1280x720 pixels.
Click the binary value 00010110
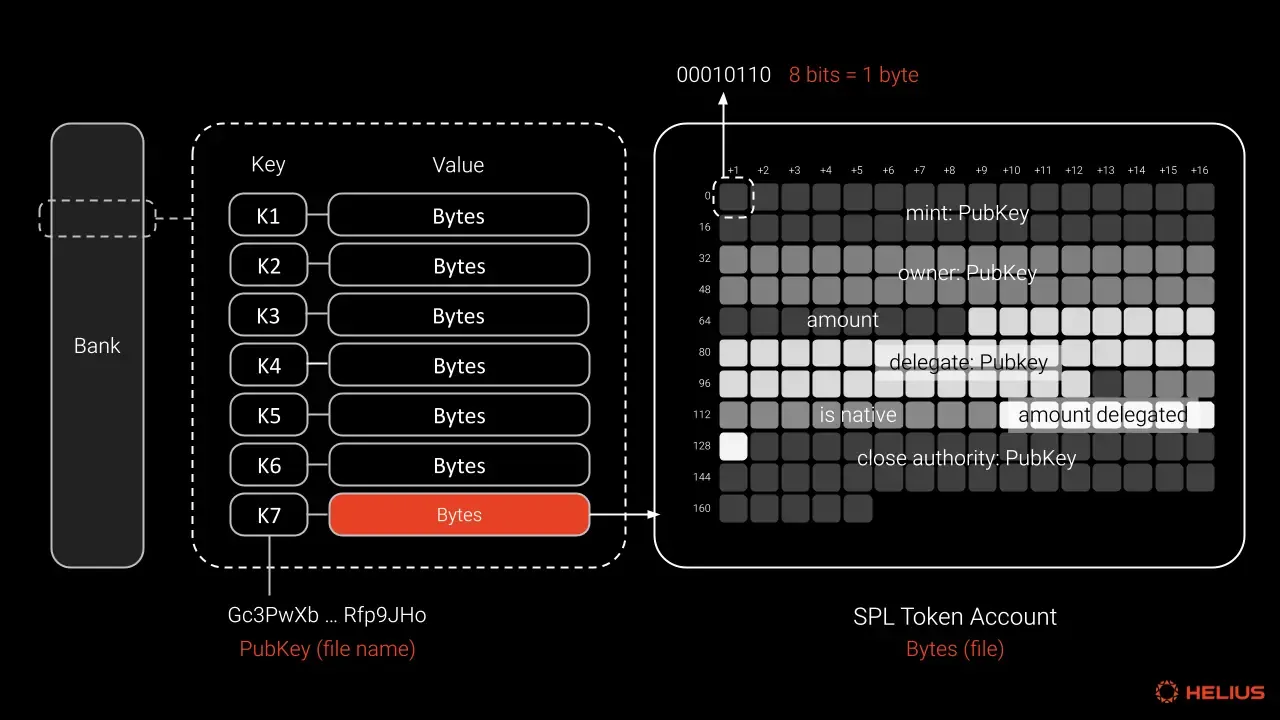[724, 75]
